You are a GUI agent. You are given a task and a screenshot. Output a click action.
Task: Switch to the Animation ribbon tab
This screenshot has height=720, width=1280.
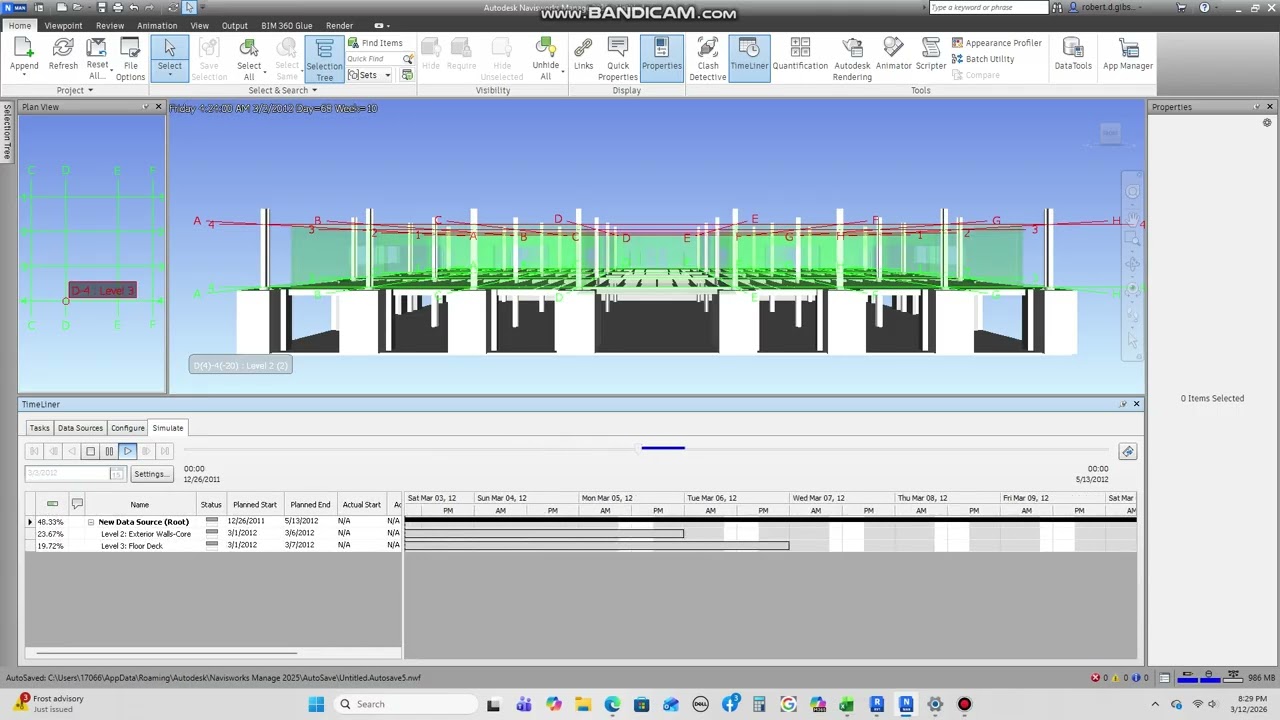pos(157,25)
